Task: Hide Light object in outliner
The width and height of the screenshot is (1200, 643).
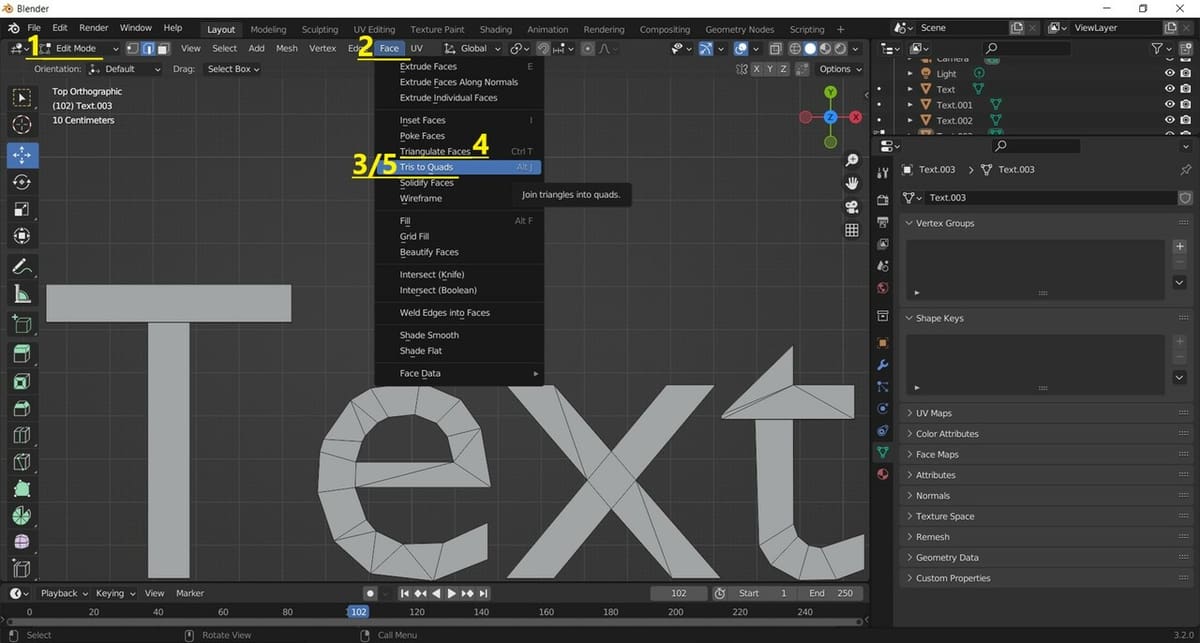Action: point(1169,73)
